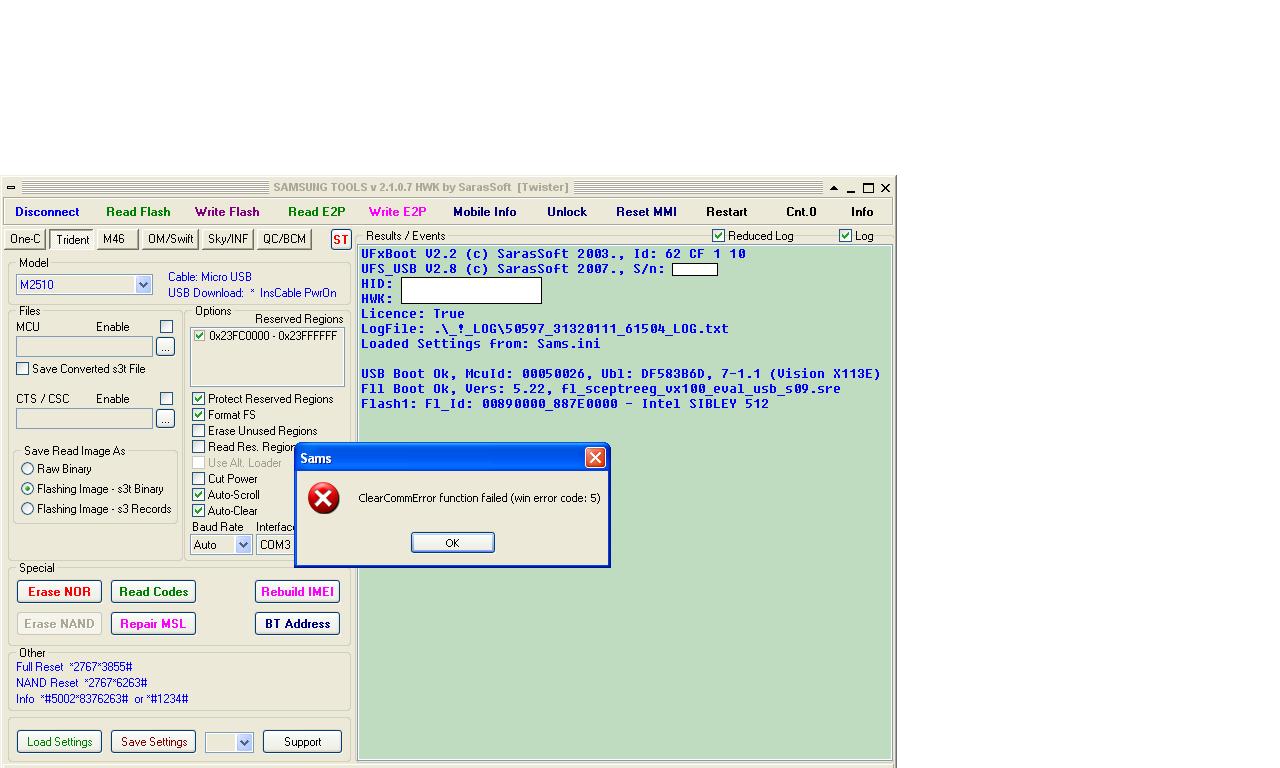The image size is (1280, 768).
Task: Select the Raw Binary radio option
Action: 28,469
